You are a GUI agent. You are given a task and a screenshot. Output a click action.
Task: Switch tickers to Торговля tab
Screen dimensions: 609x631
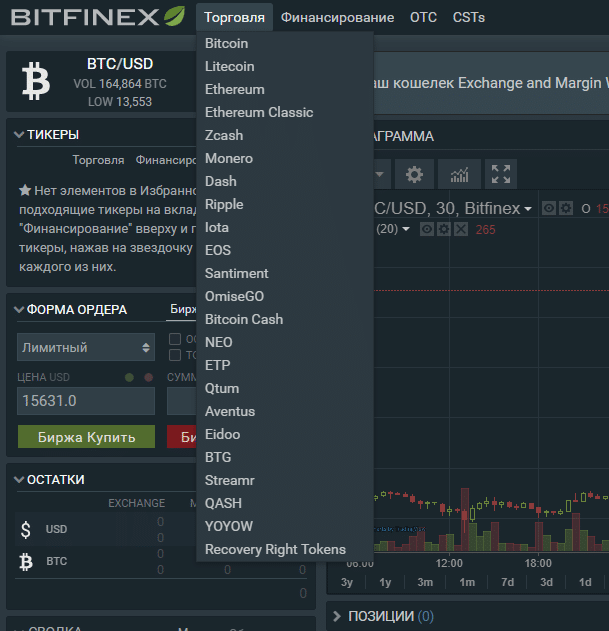point(98,160)
